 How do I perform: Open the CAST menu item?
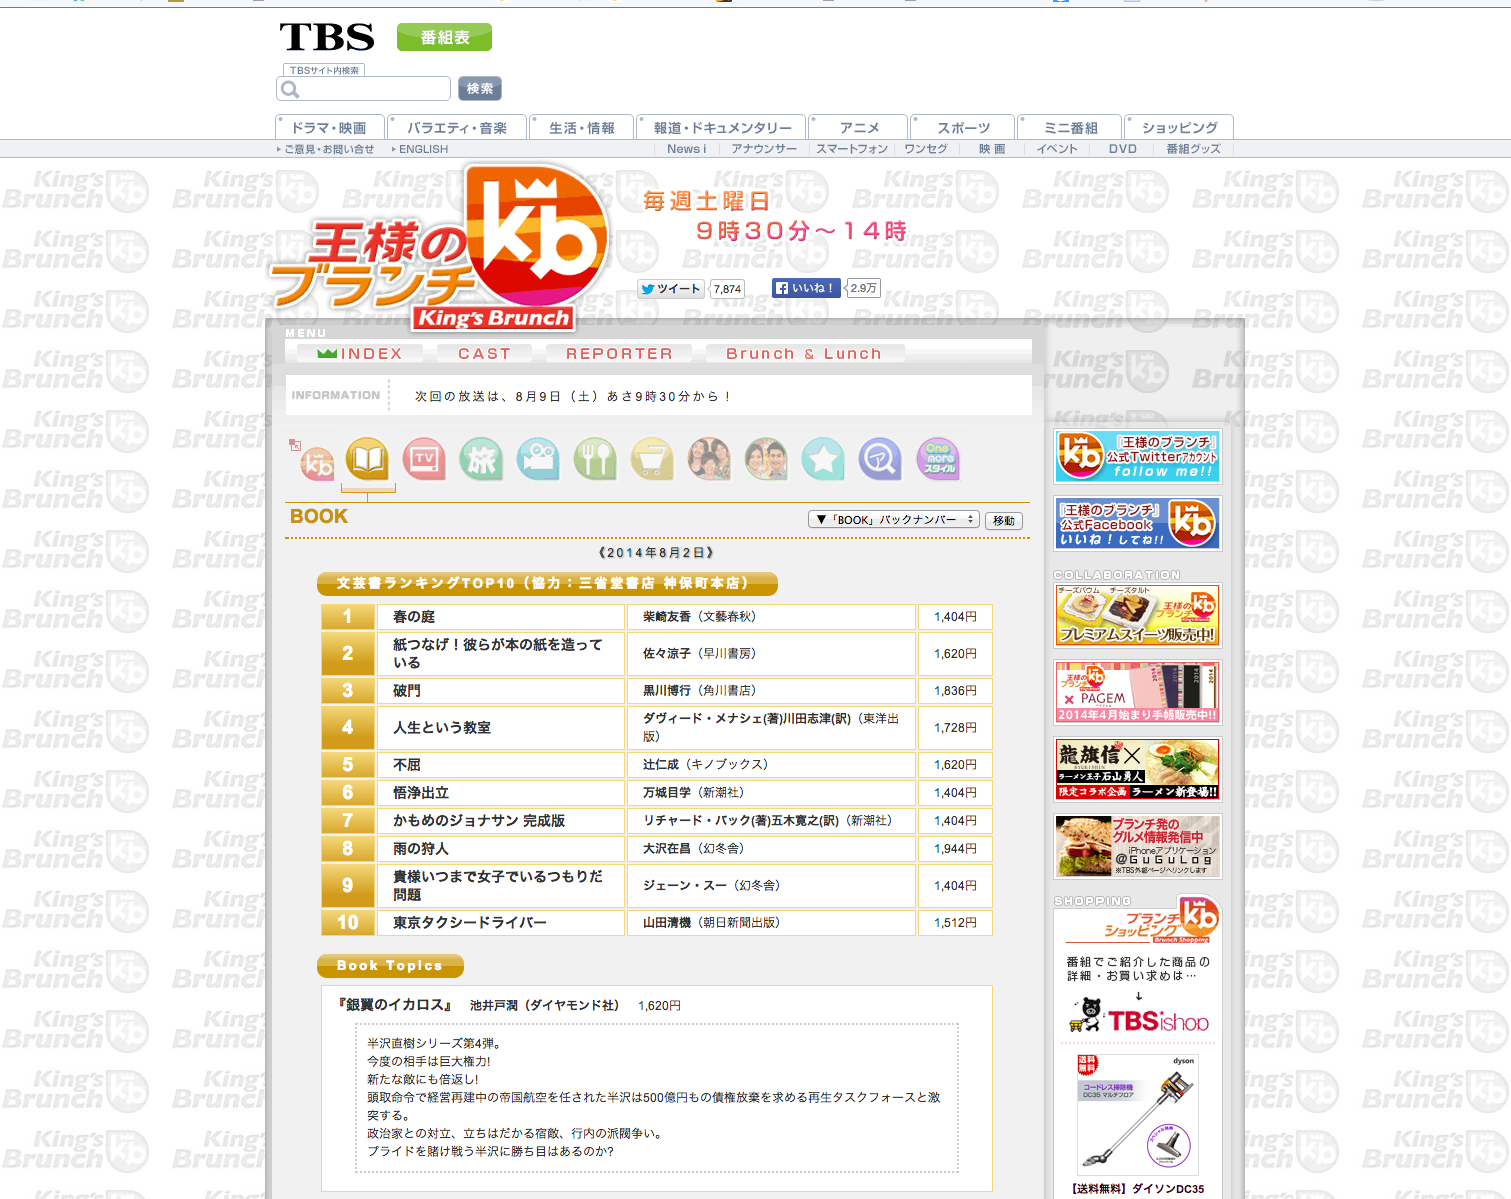tap(485, 354)
